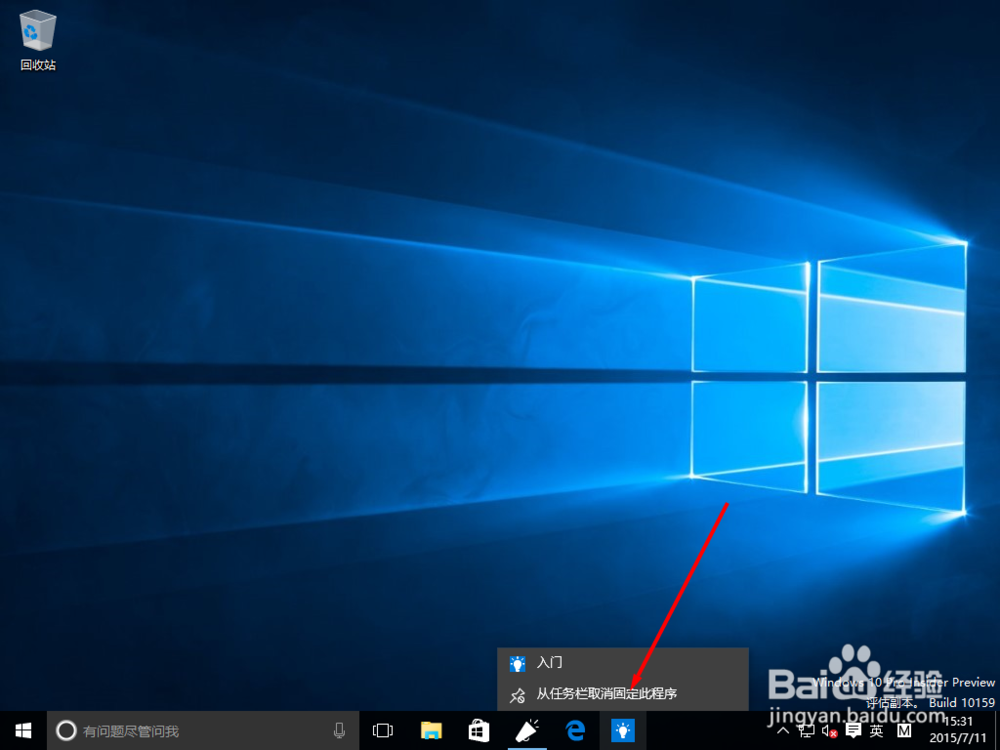
Task: Open Task View from the taskbar
Action: coord(383,730)
